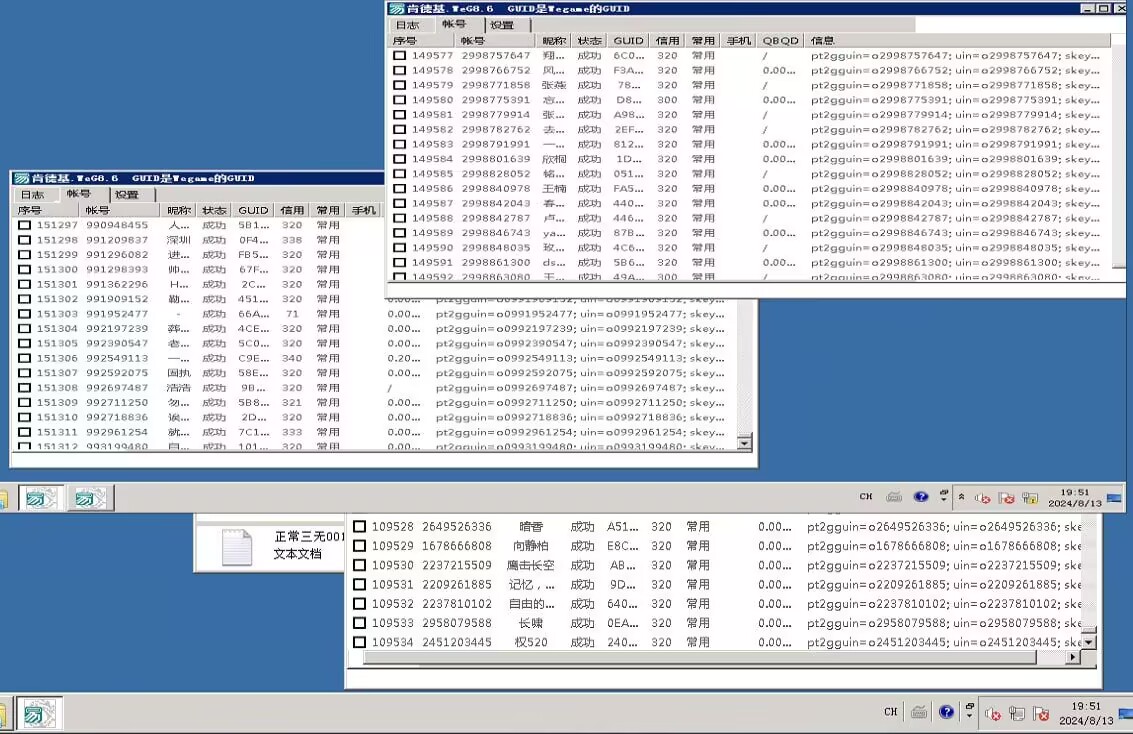Select the checkbox for row 109531

359,585
